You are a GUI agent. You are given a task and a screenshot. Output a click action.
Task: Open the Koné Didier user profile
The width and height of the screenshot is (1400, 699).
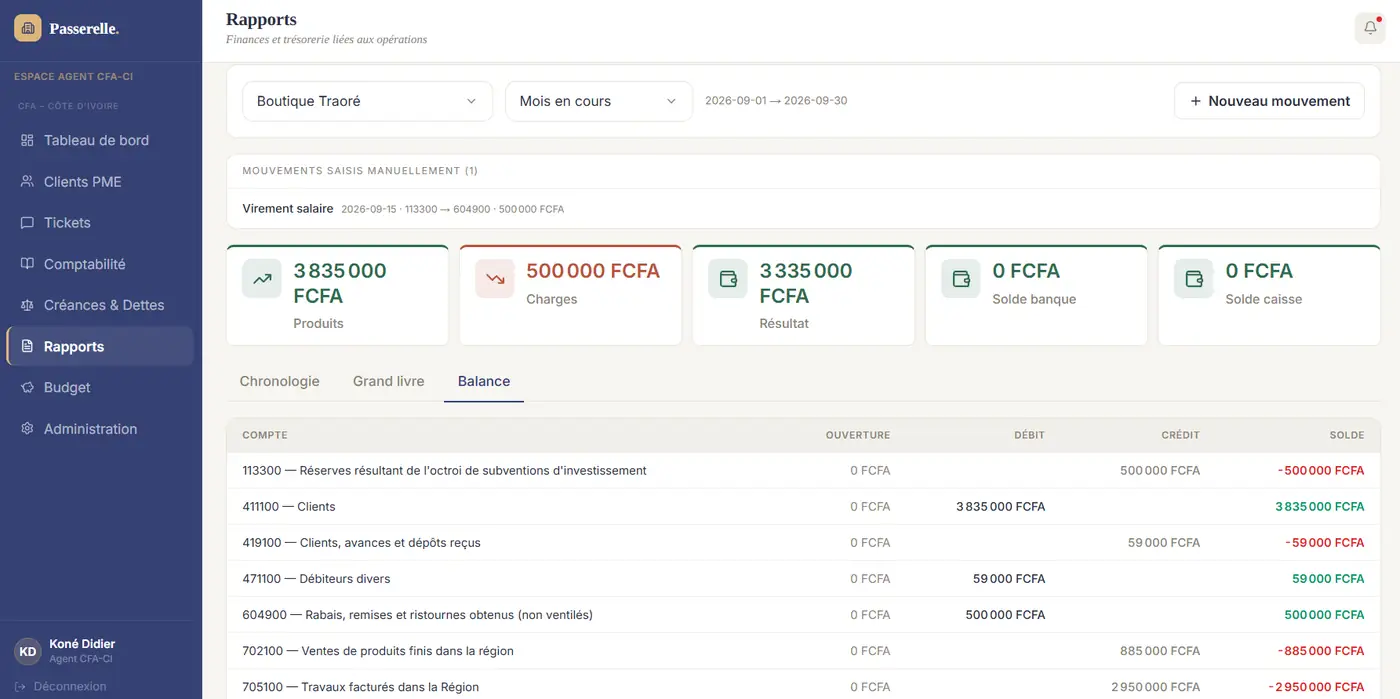point(100,651)
